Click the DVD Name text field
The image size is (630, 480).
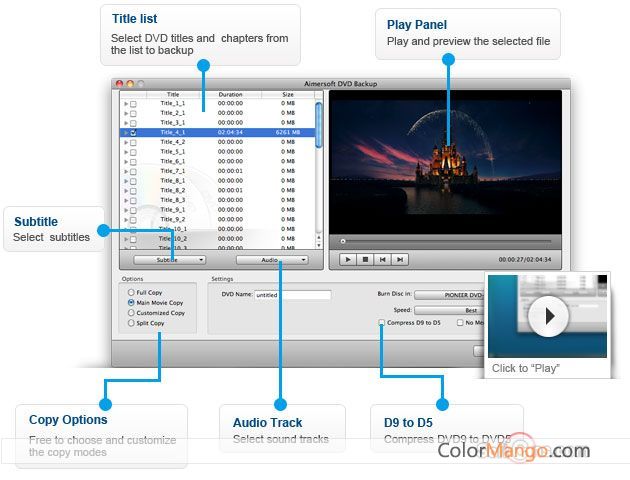[292, 295]
